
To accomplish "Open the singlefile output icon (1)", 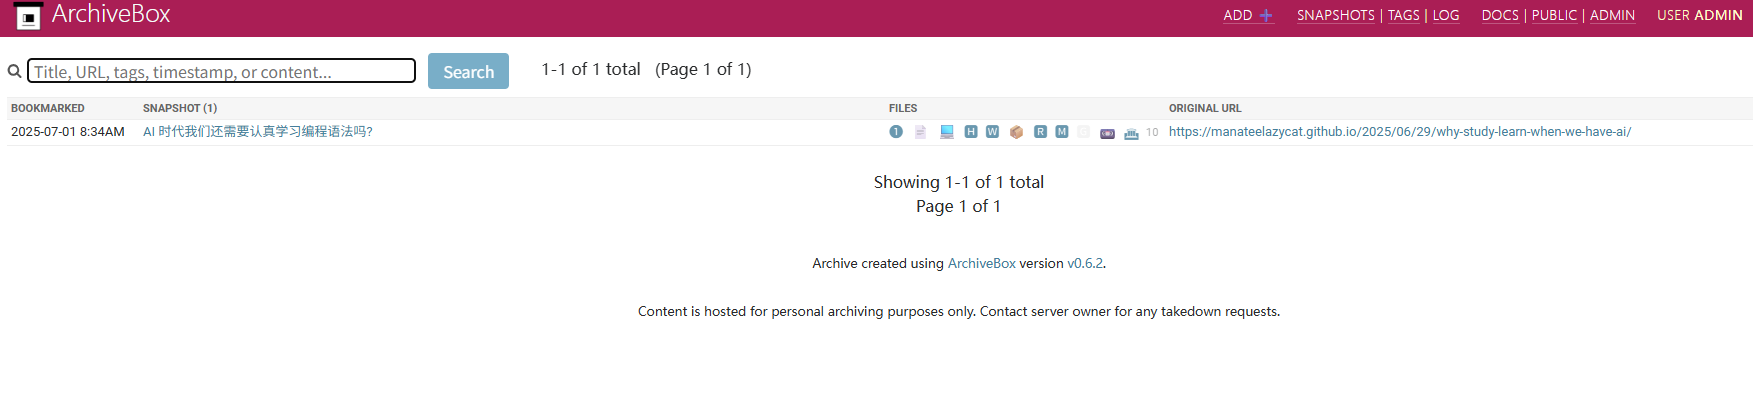I will coord(896,132).
